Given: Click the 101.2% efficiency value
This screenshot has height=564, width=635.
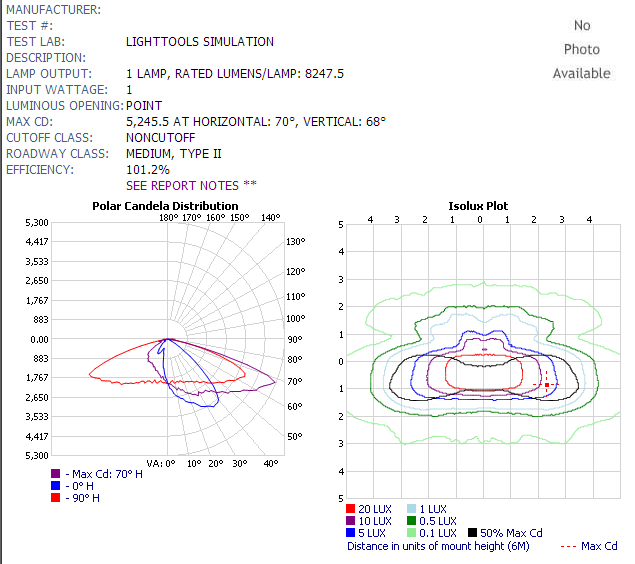Looking at the screenshot, I should coord(148,170).
